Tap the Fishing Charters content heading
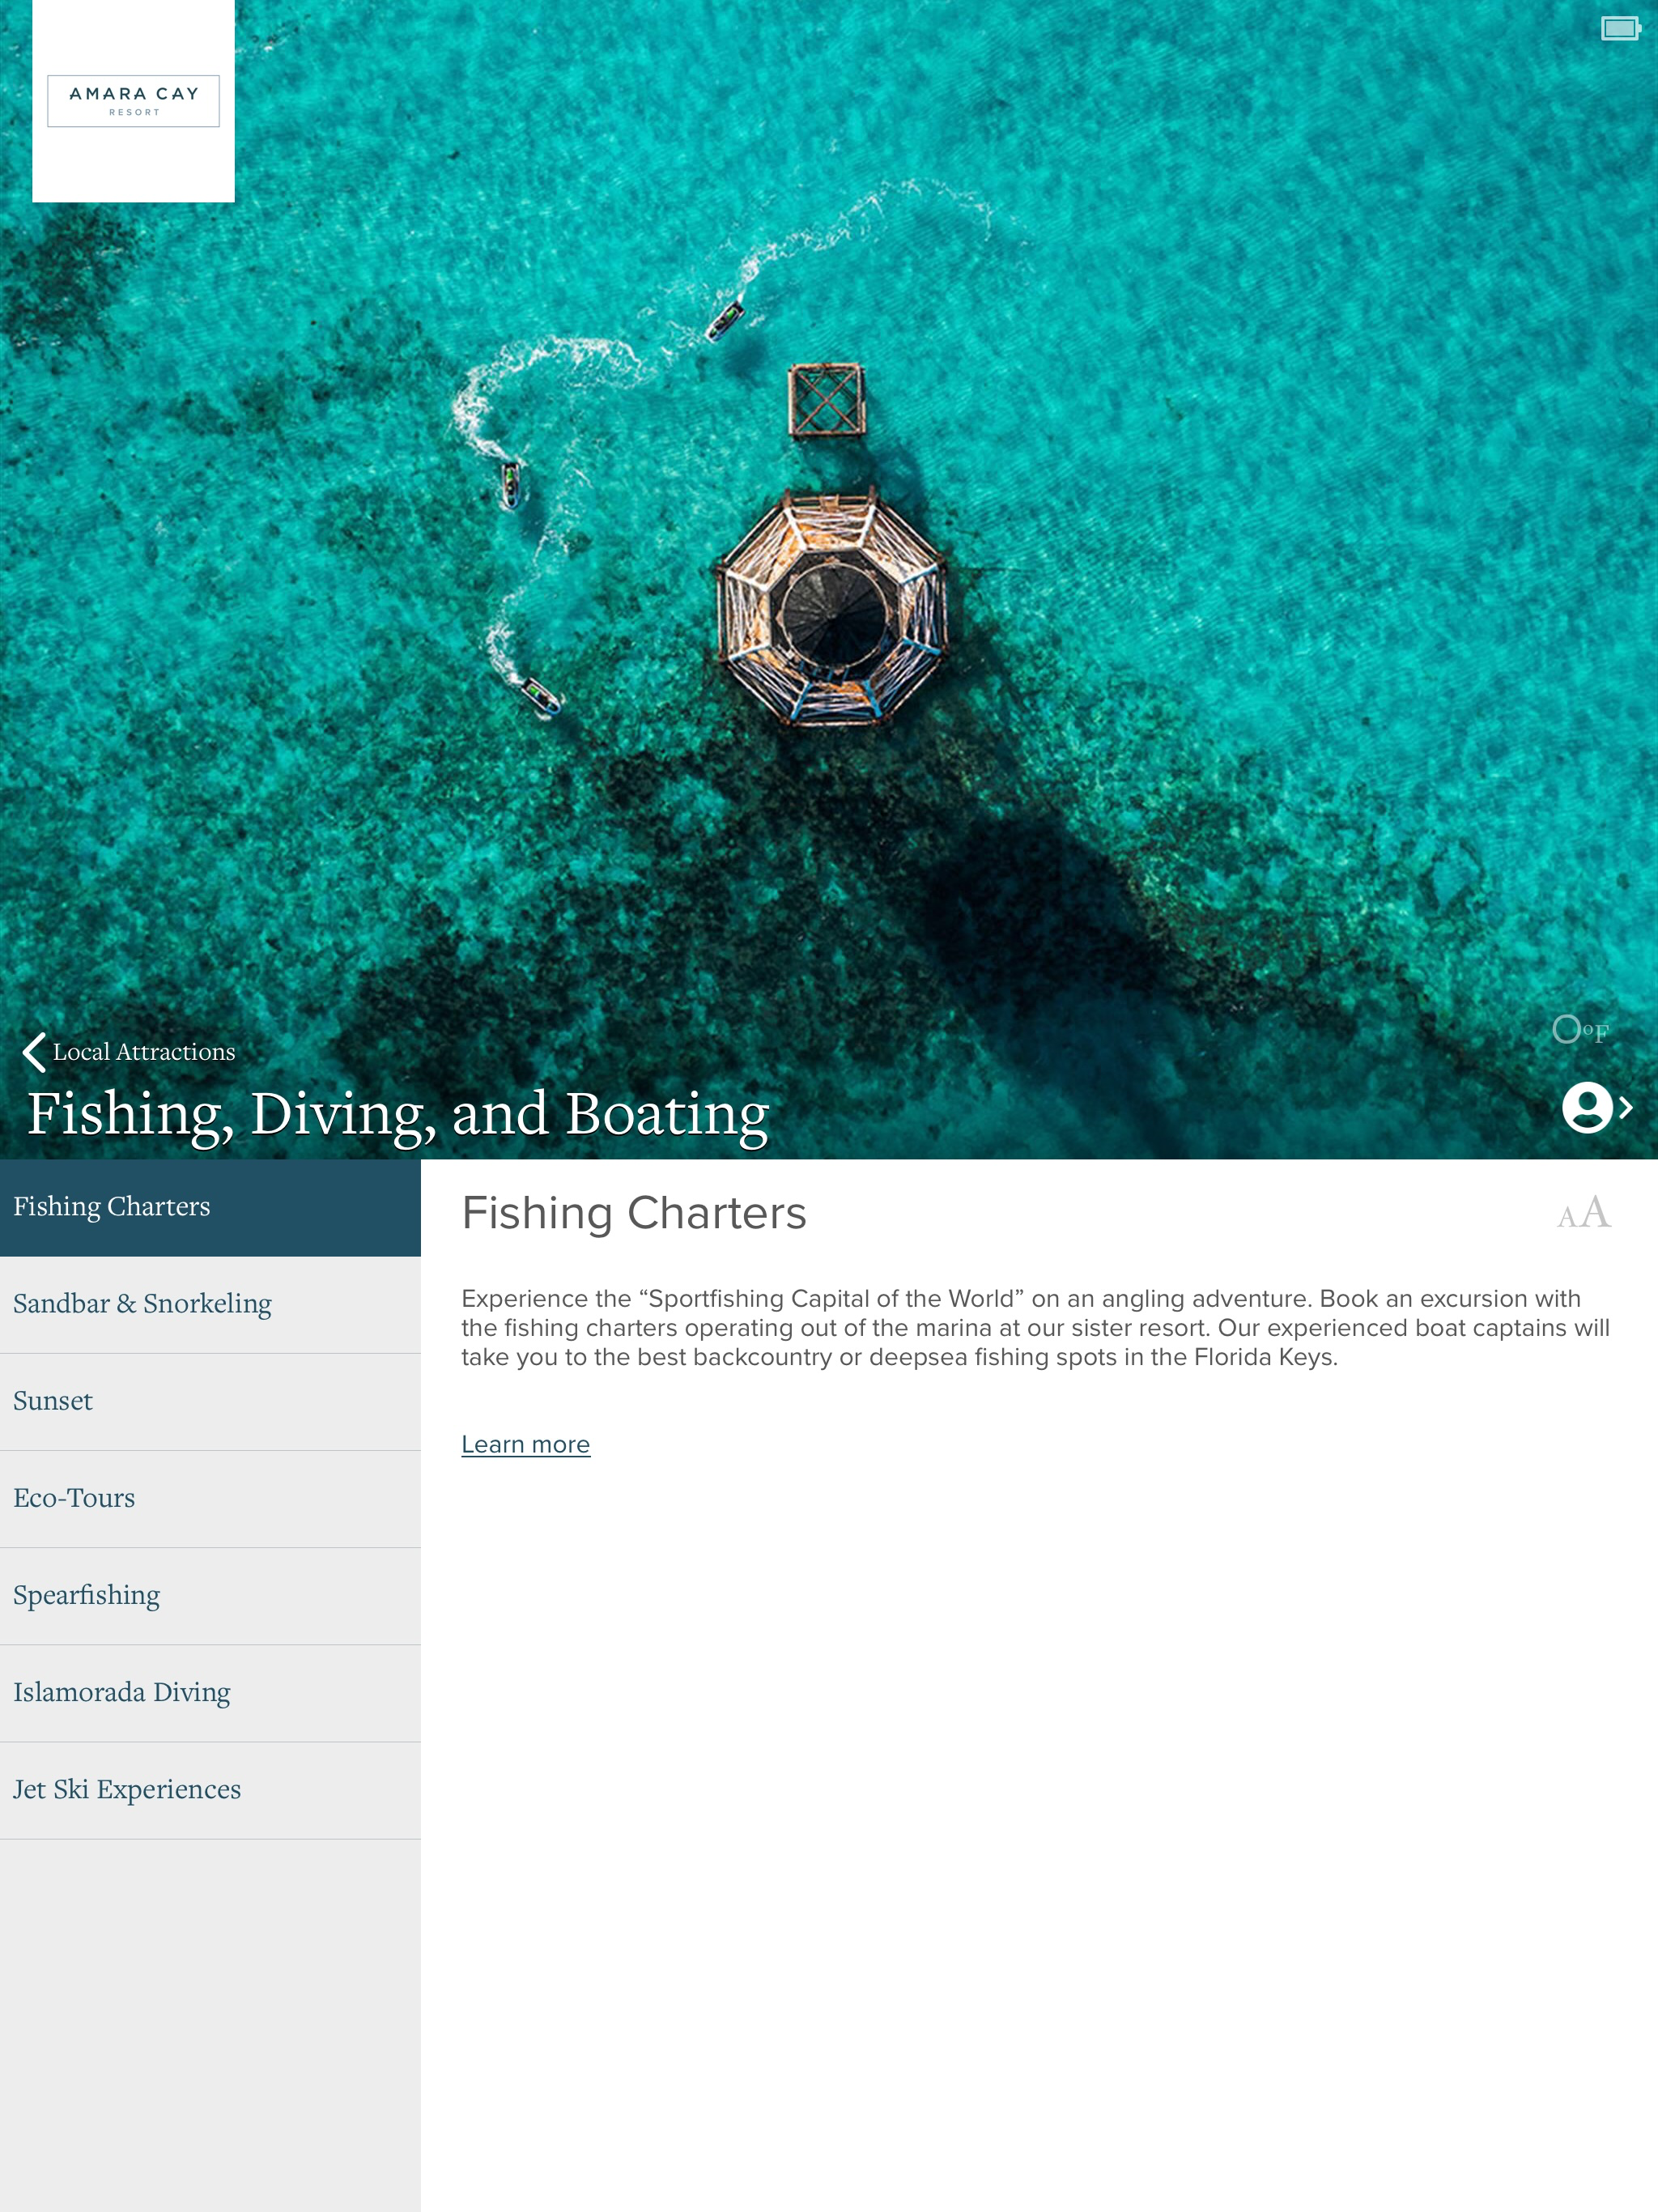This screenshot has height=2212, width=1658. click(633, 1213)
